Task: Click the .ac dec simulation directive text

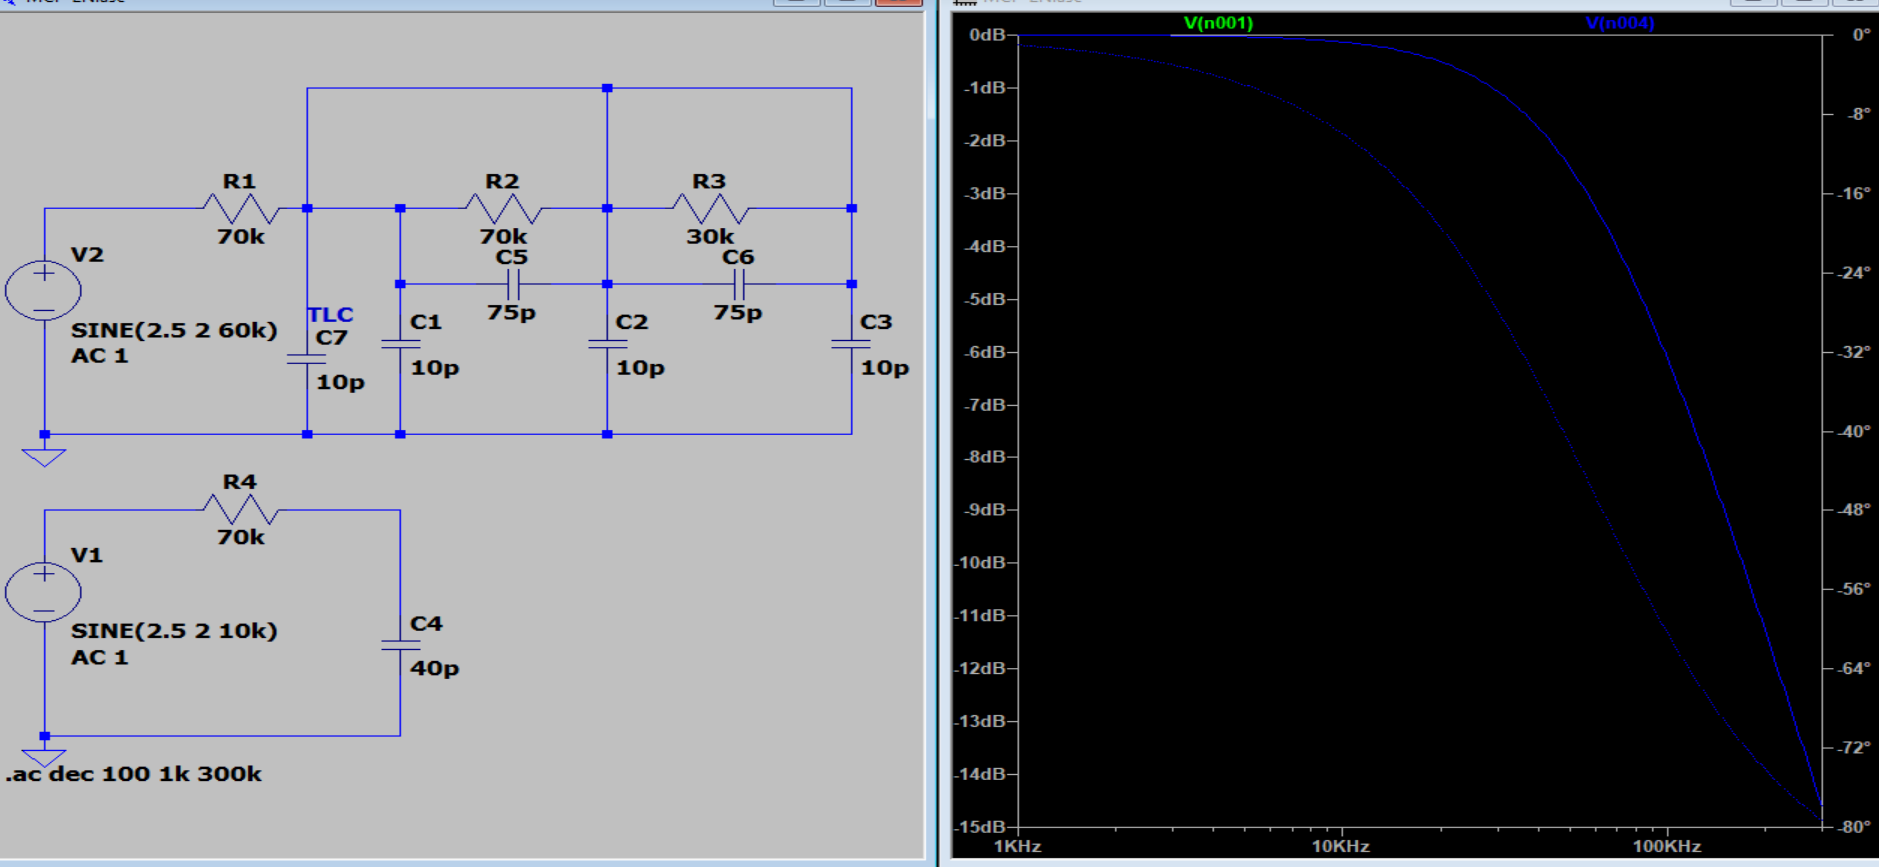Action: click(x=134, y=774)
